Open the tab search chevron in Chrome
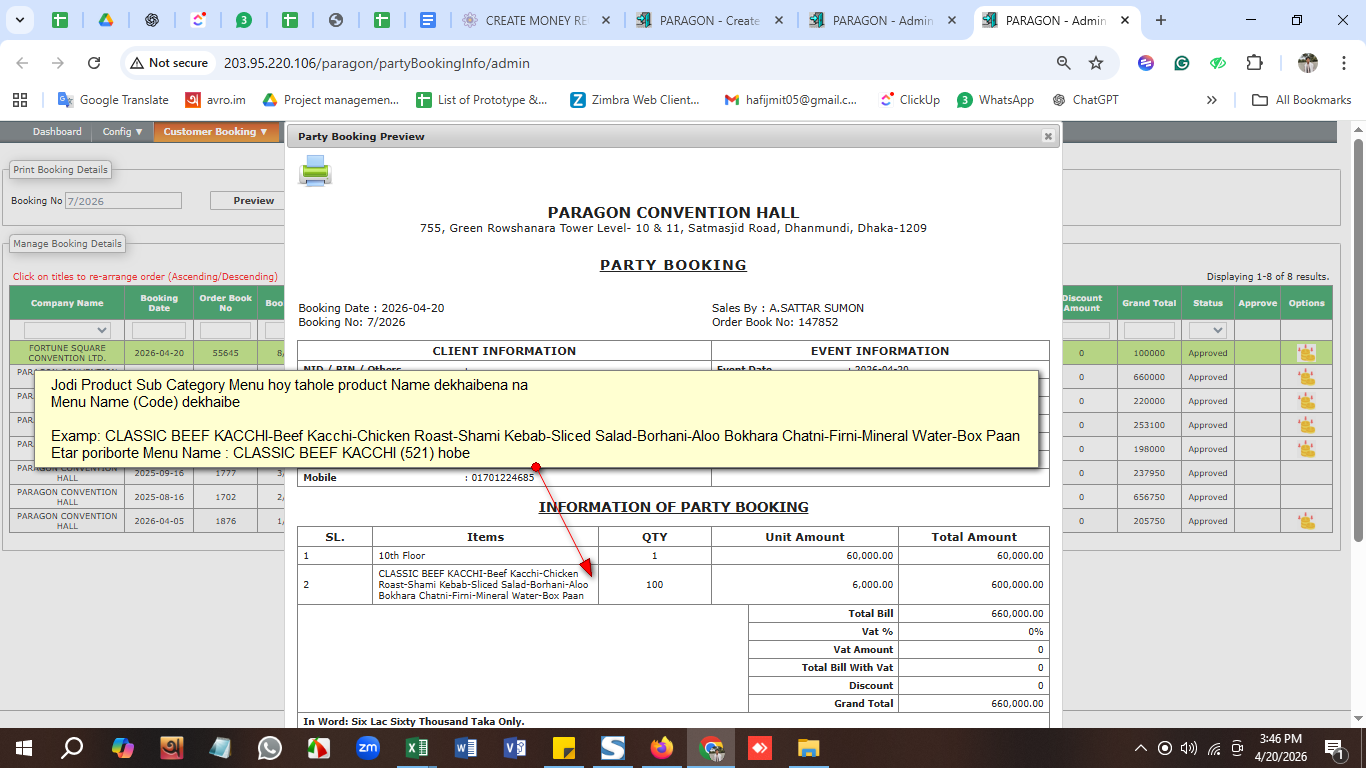1366x768 pixels. 21,20
